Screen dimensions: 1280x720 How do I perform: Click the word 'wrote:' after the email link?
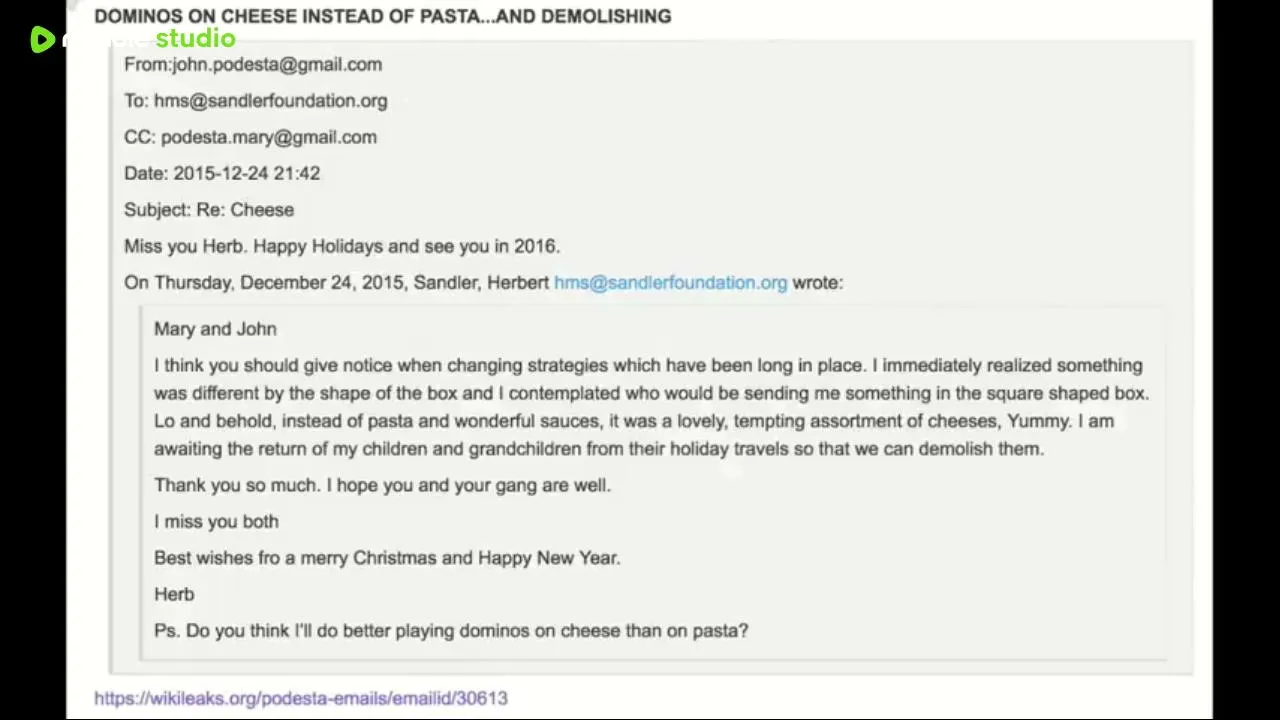(818, 282)
